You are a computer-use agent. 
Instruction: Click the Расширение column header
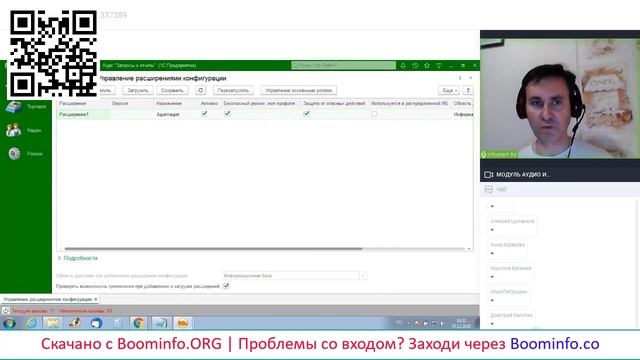(x=83, y=104)
